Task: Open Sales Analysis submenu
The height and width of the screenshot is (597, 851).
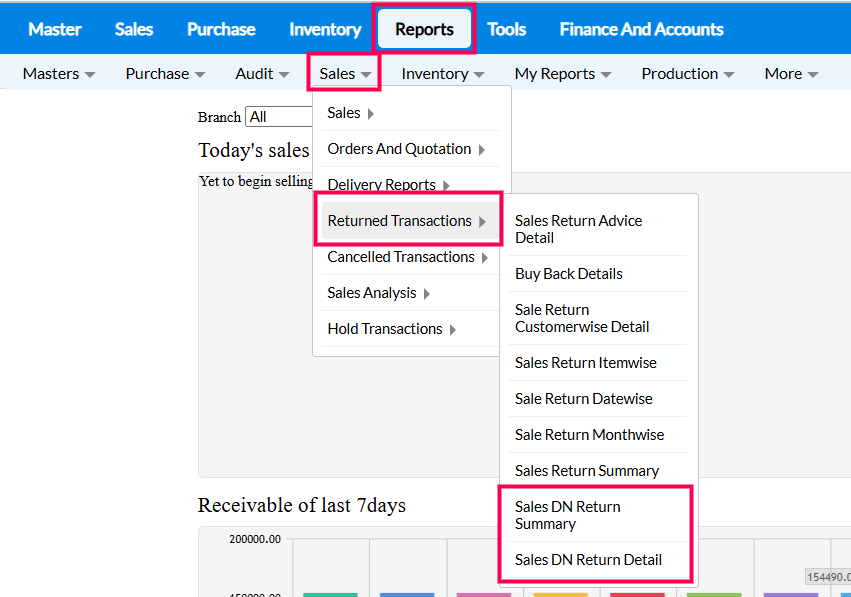Action: pos(378,293)
